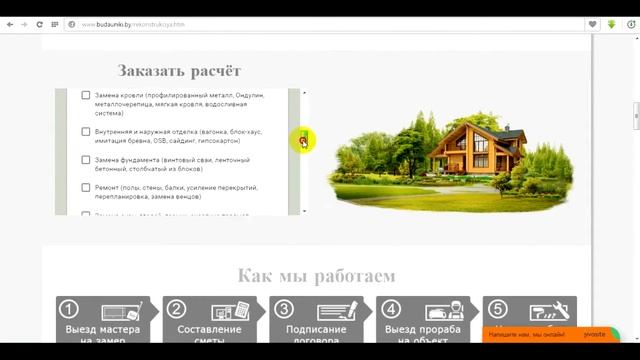Check the Замена кровли option
Screen dimensions: 640x360
pyautogui.click(x=86, y=95)
